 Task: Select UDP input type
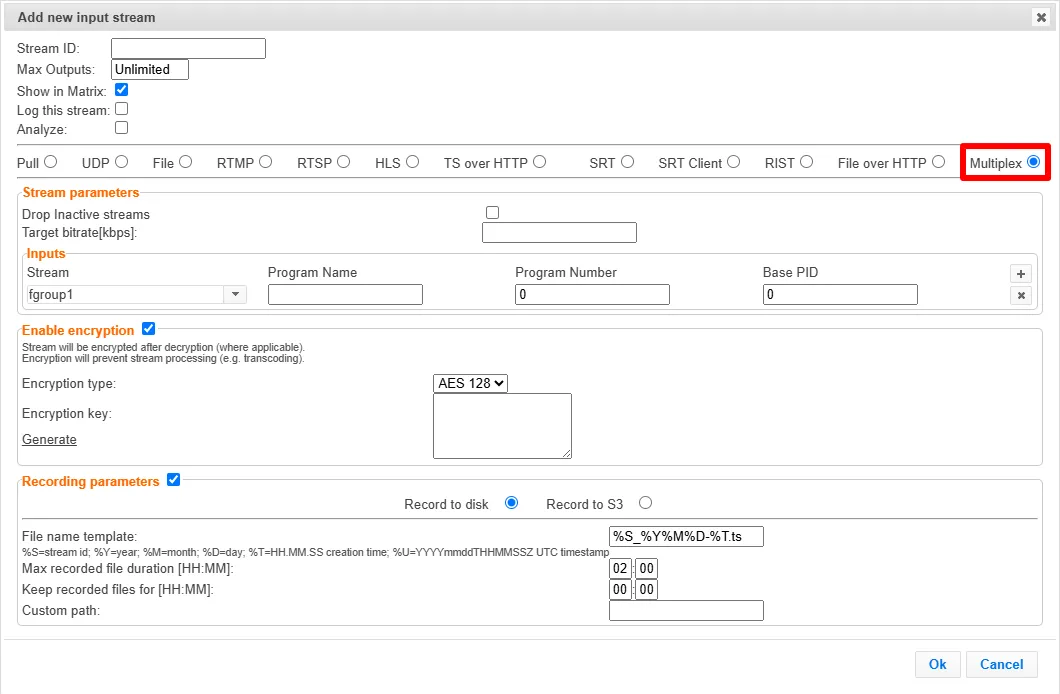(x=122, y=162)
